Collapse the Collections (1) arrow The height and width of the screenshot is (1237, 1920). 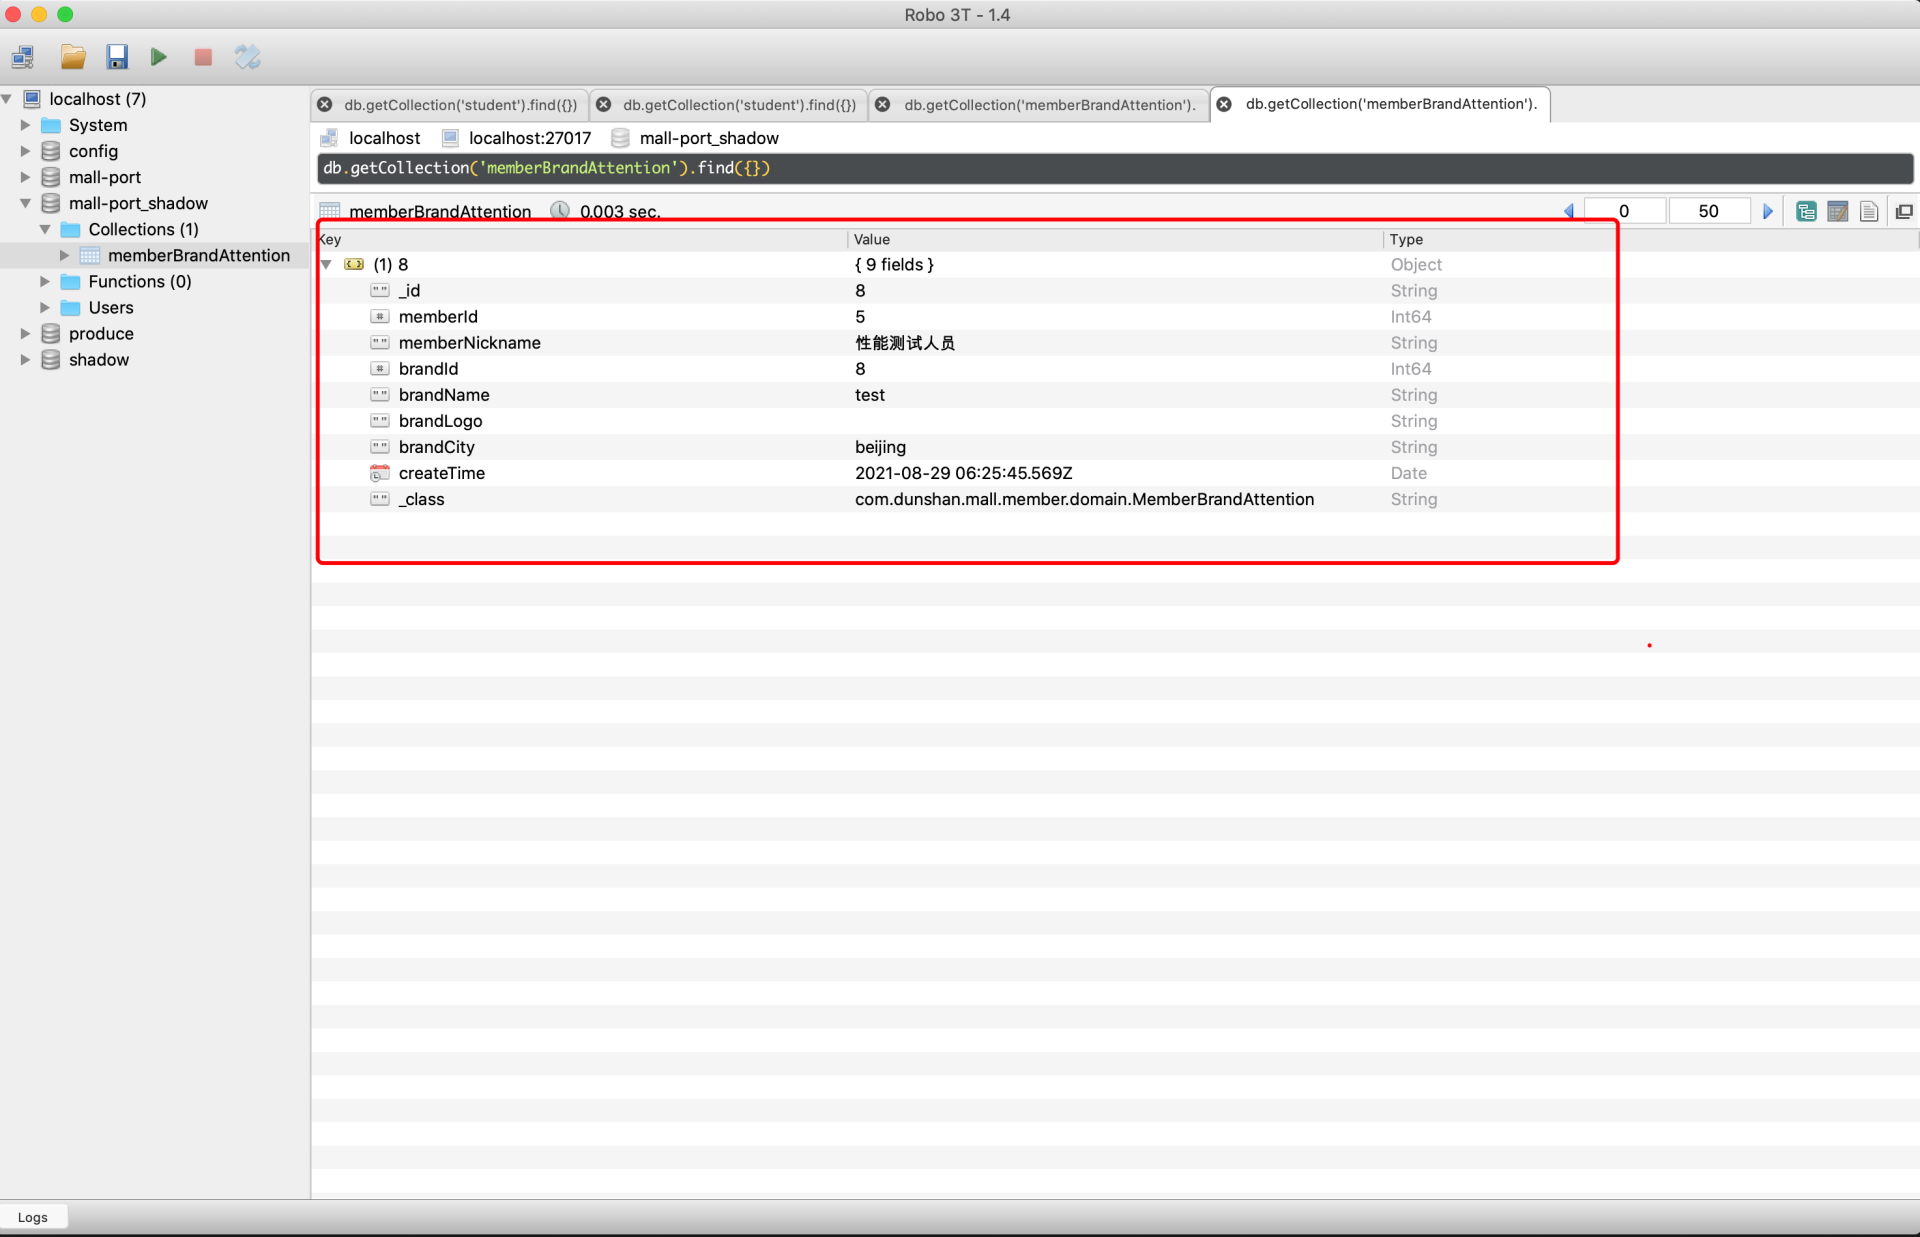click(45, 229)
